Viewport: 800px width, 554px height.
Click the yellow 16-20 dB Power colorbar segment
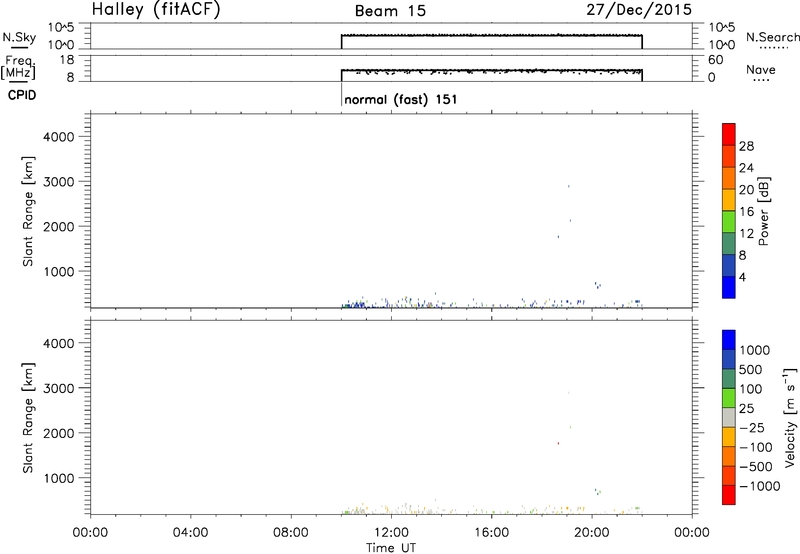729,199
